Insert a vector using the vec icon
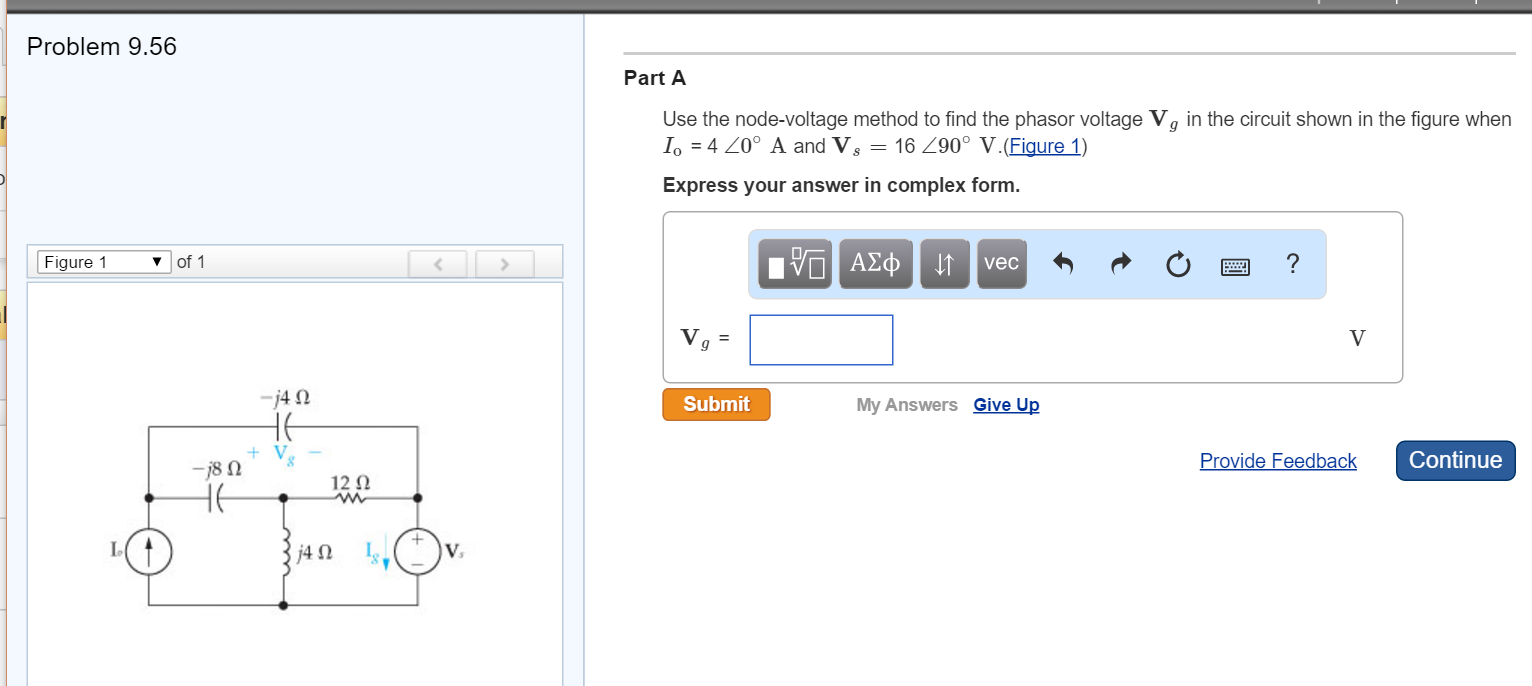 (1001, 263)
